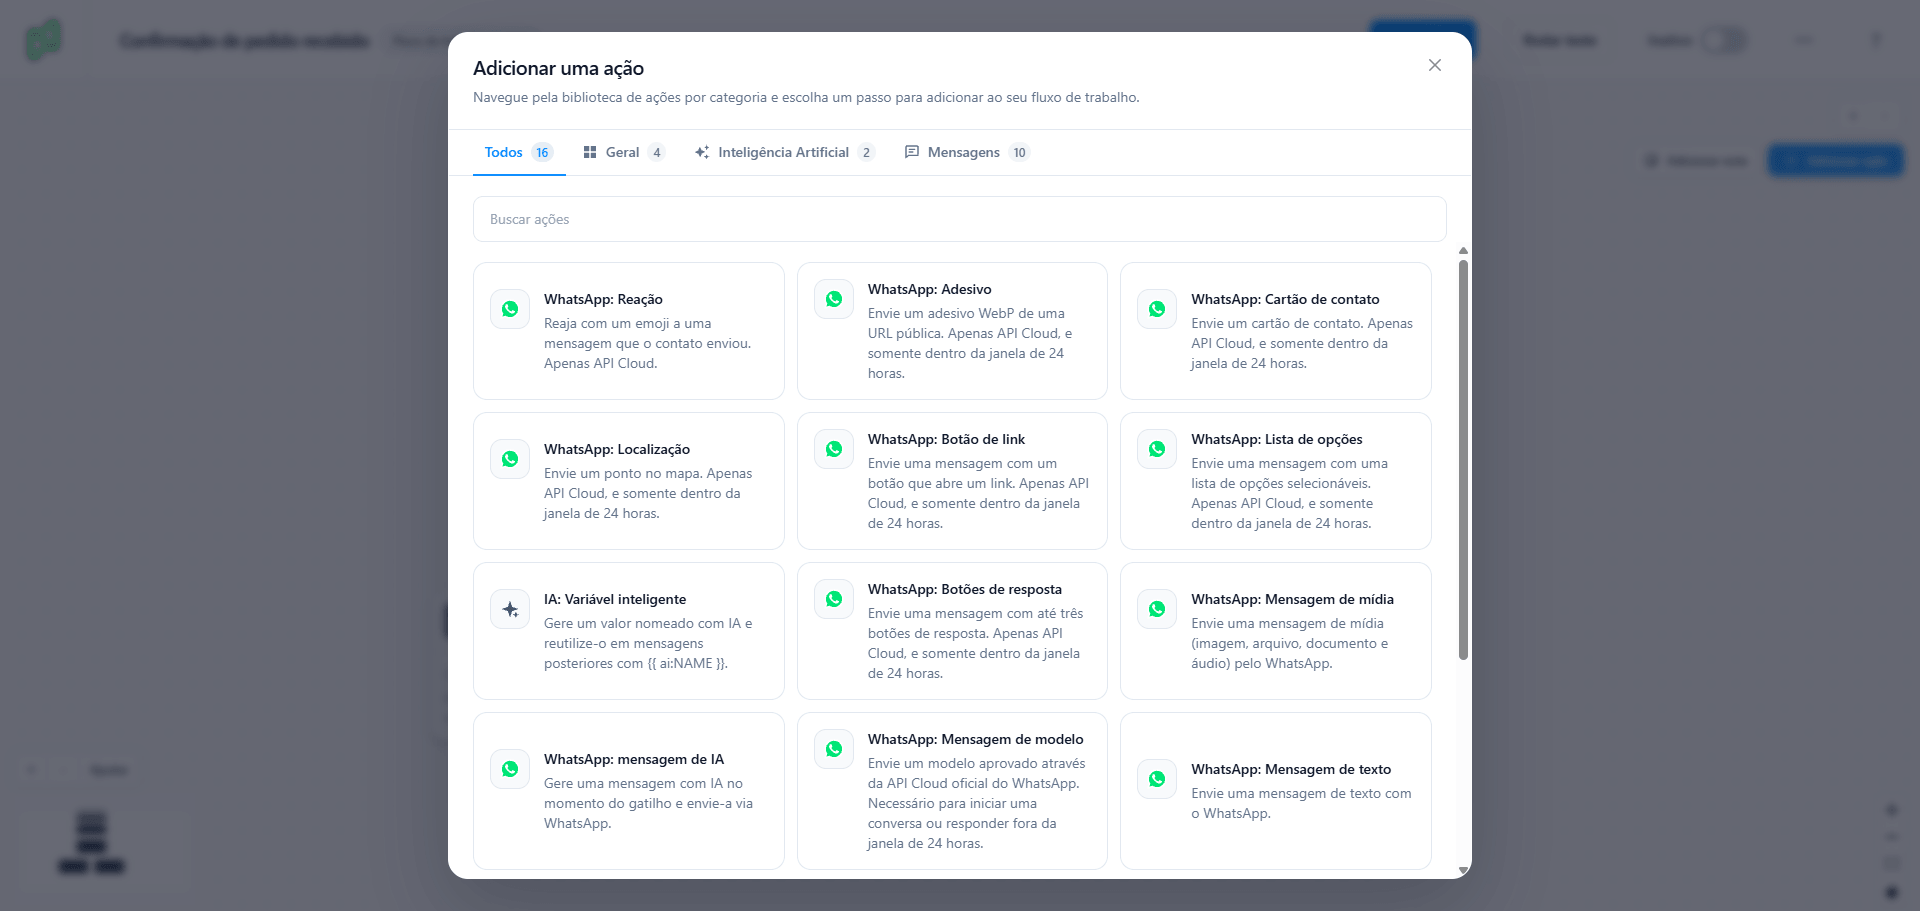Image resolution: width=1920 pixels, height=911 pixels.
Task: Click the WhatsApp icon on Mensagem de modelo
Action: click(x=834, y=749)
